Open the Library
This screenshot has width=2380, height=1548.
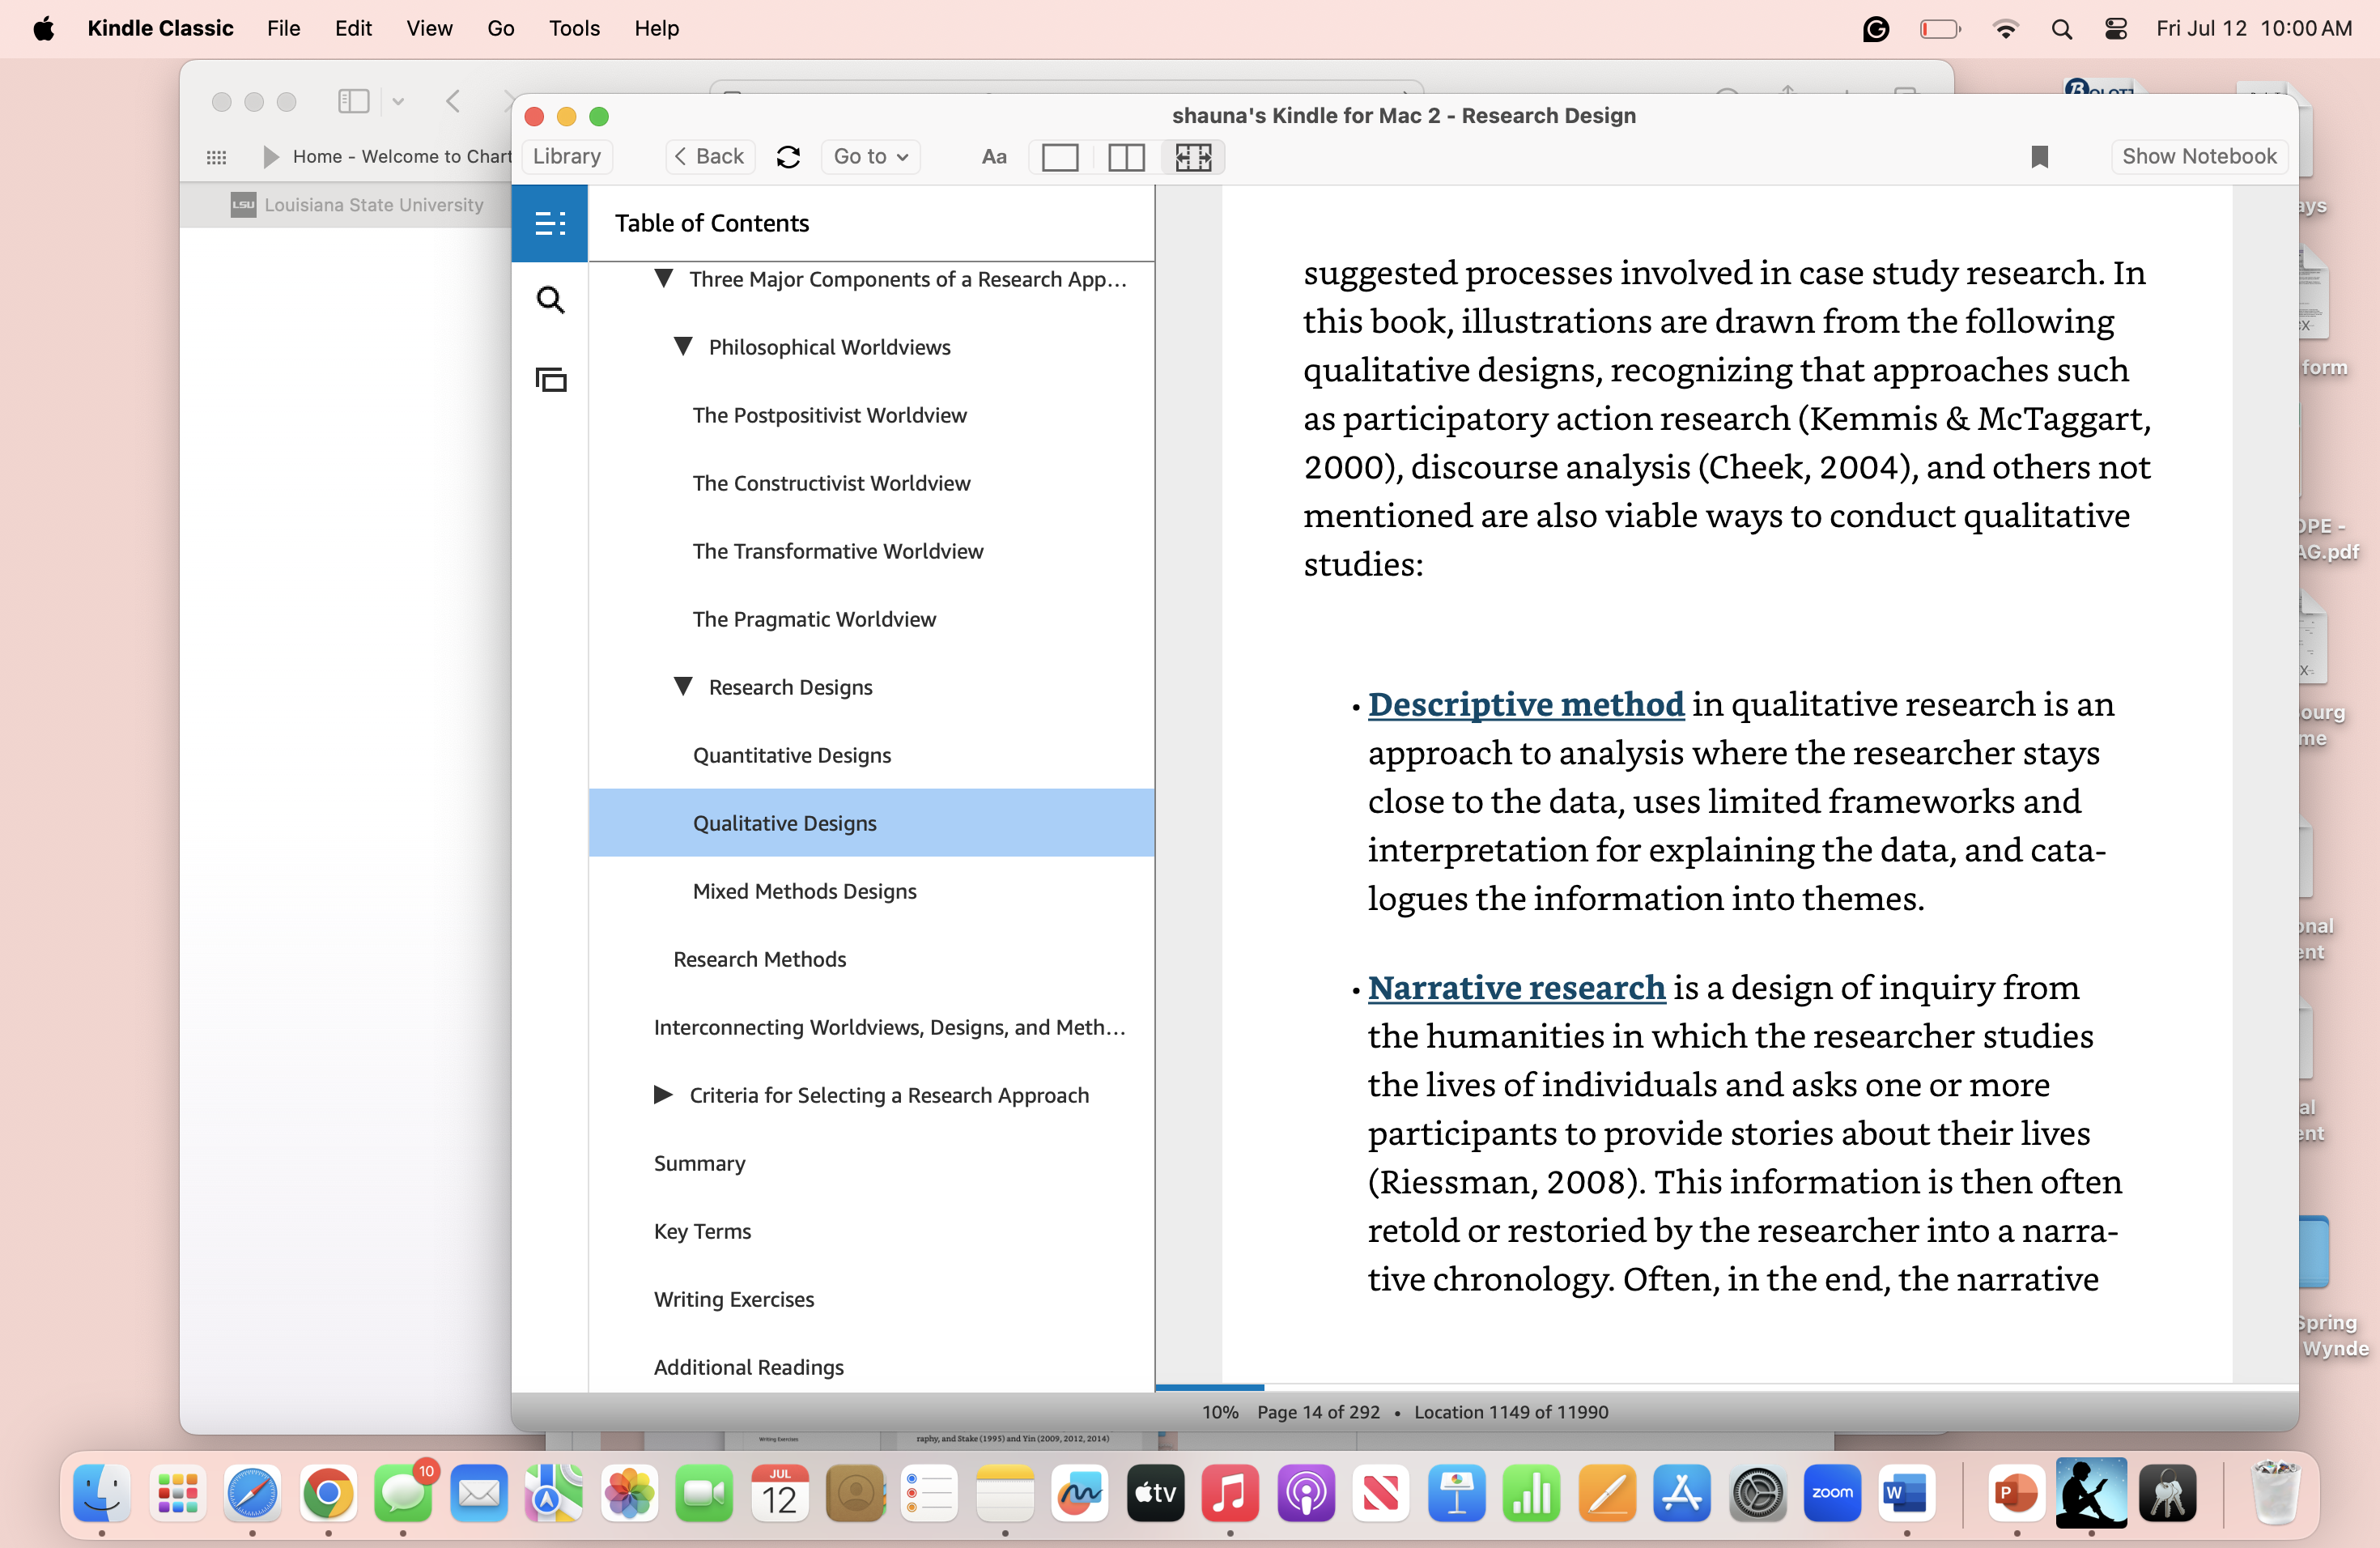[x=567, y=157]
